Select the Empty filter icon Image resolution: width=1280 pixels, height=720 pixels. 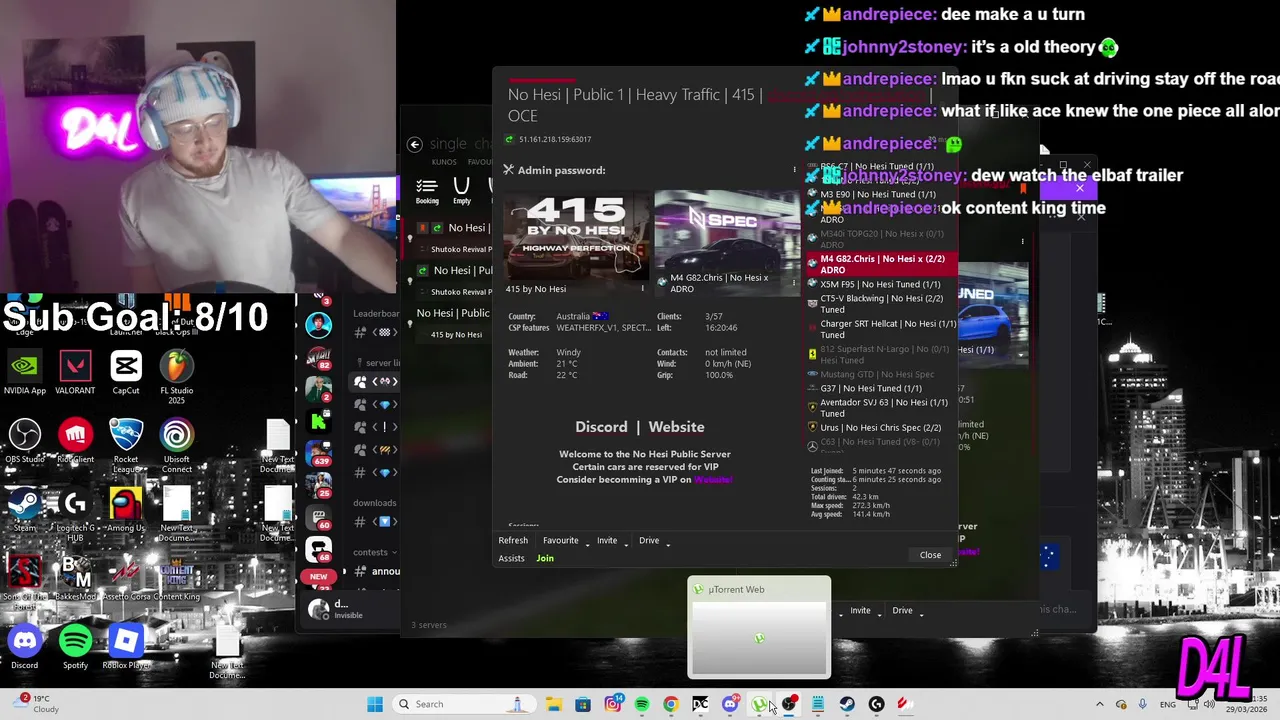pos(461,190)
